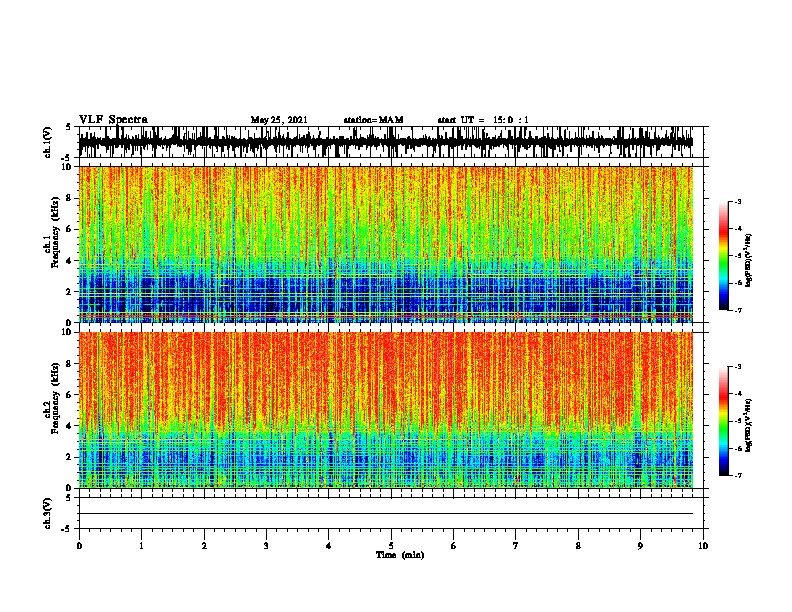The image size is (792, 612).
Task: Select the "start UT = 15:0 :1" text
Action: tap(483, 120)
